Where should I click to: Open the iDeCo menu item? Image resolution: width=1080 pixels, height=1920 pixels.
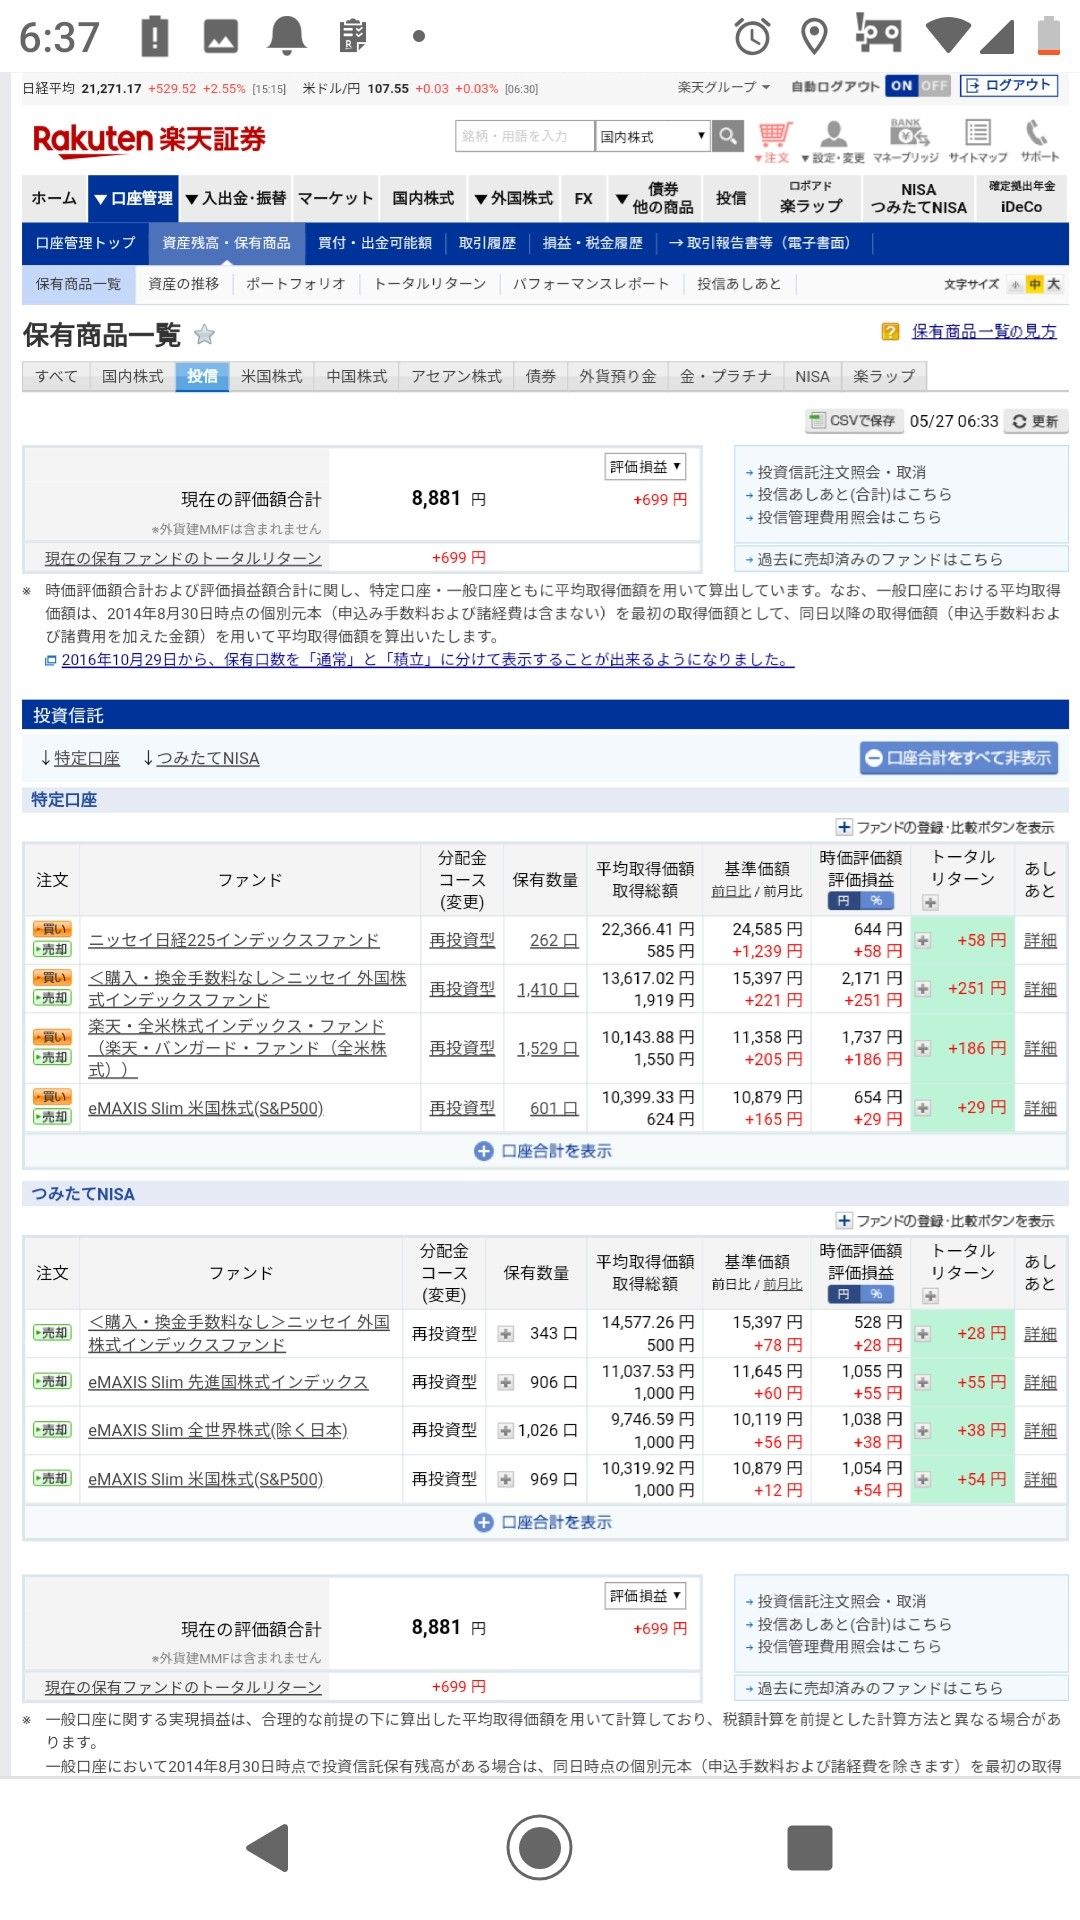click(x=1021, y=198)
